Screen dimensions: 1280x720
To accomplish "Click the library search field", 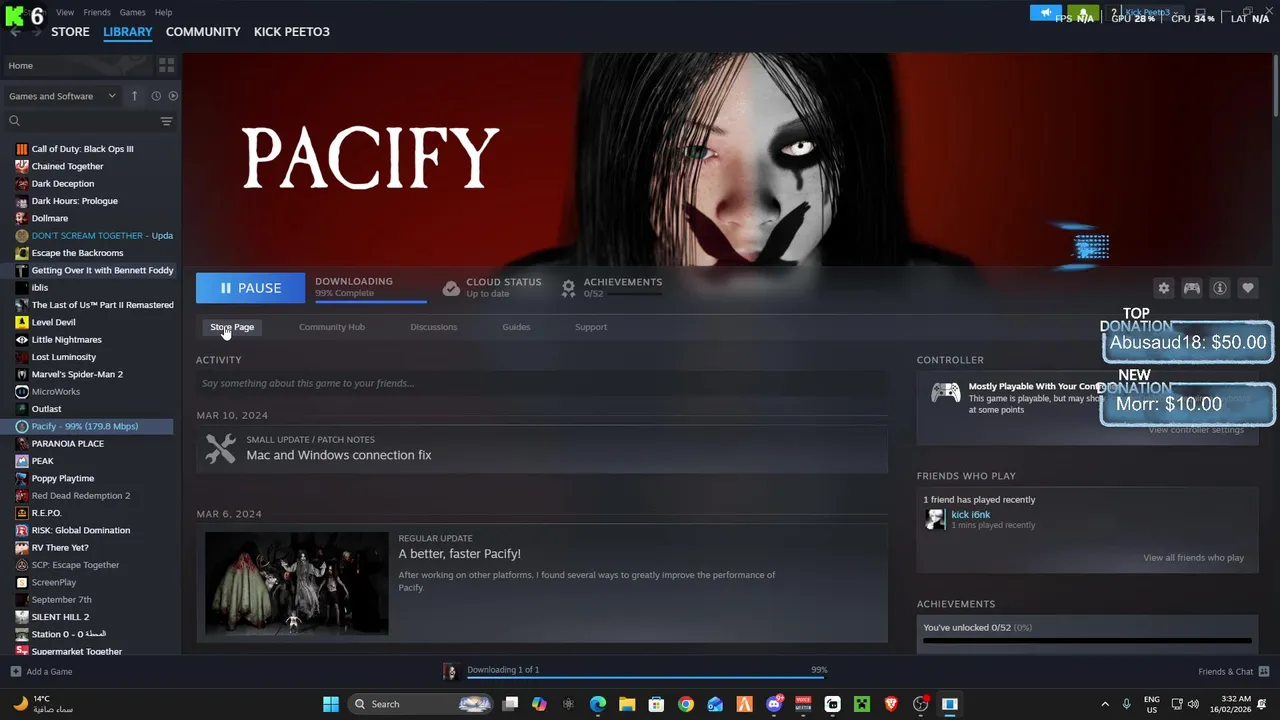I will (82, 121).
